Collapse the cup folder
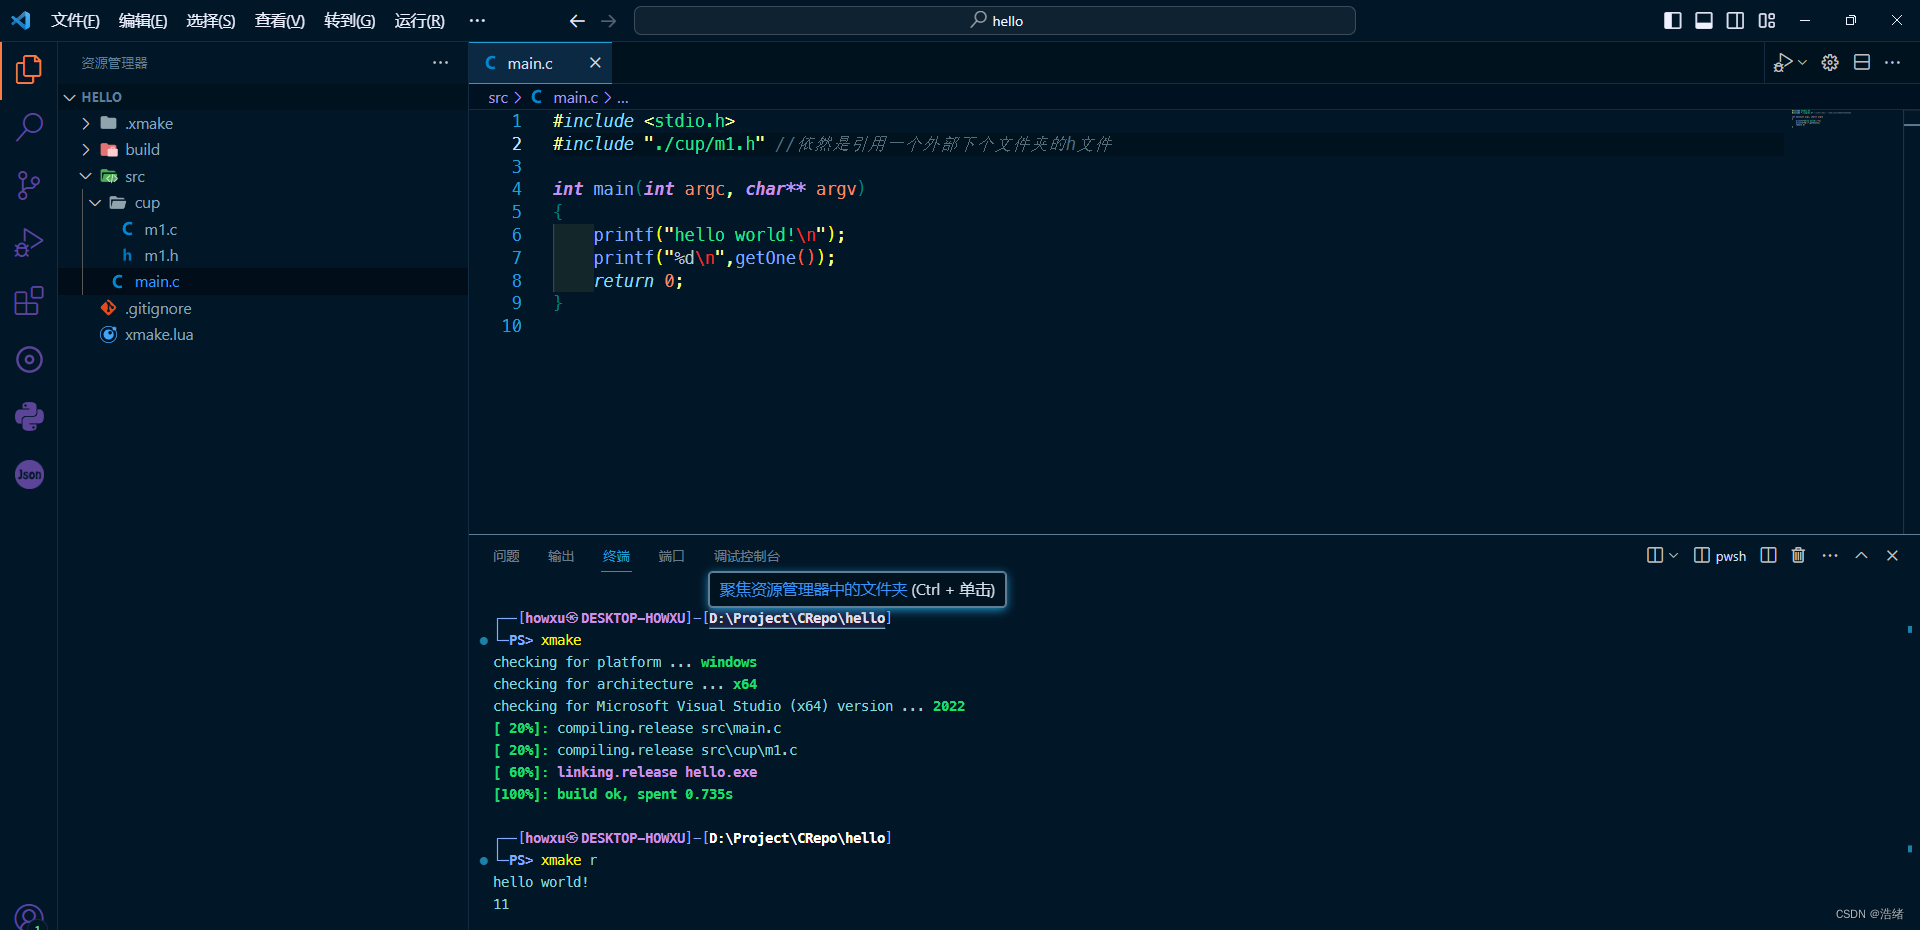This screenshot has height=930, width=1920. tap(146, 203)
